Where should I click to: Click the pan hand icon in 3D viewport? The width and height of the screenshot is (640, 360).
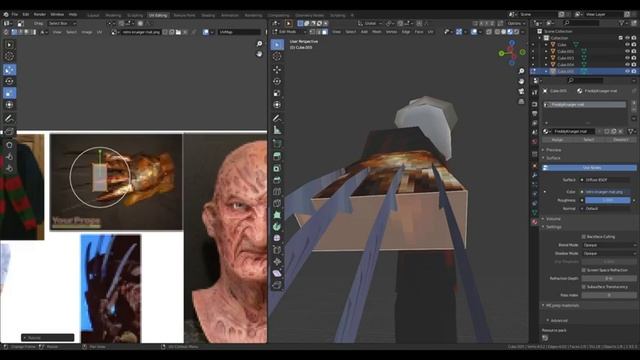521,81
